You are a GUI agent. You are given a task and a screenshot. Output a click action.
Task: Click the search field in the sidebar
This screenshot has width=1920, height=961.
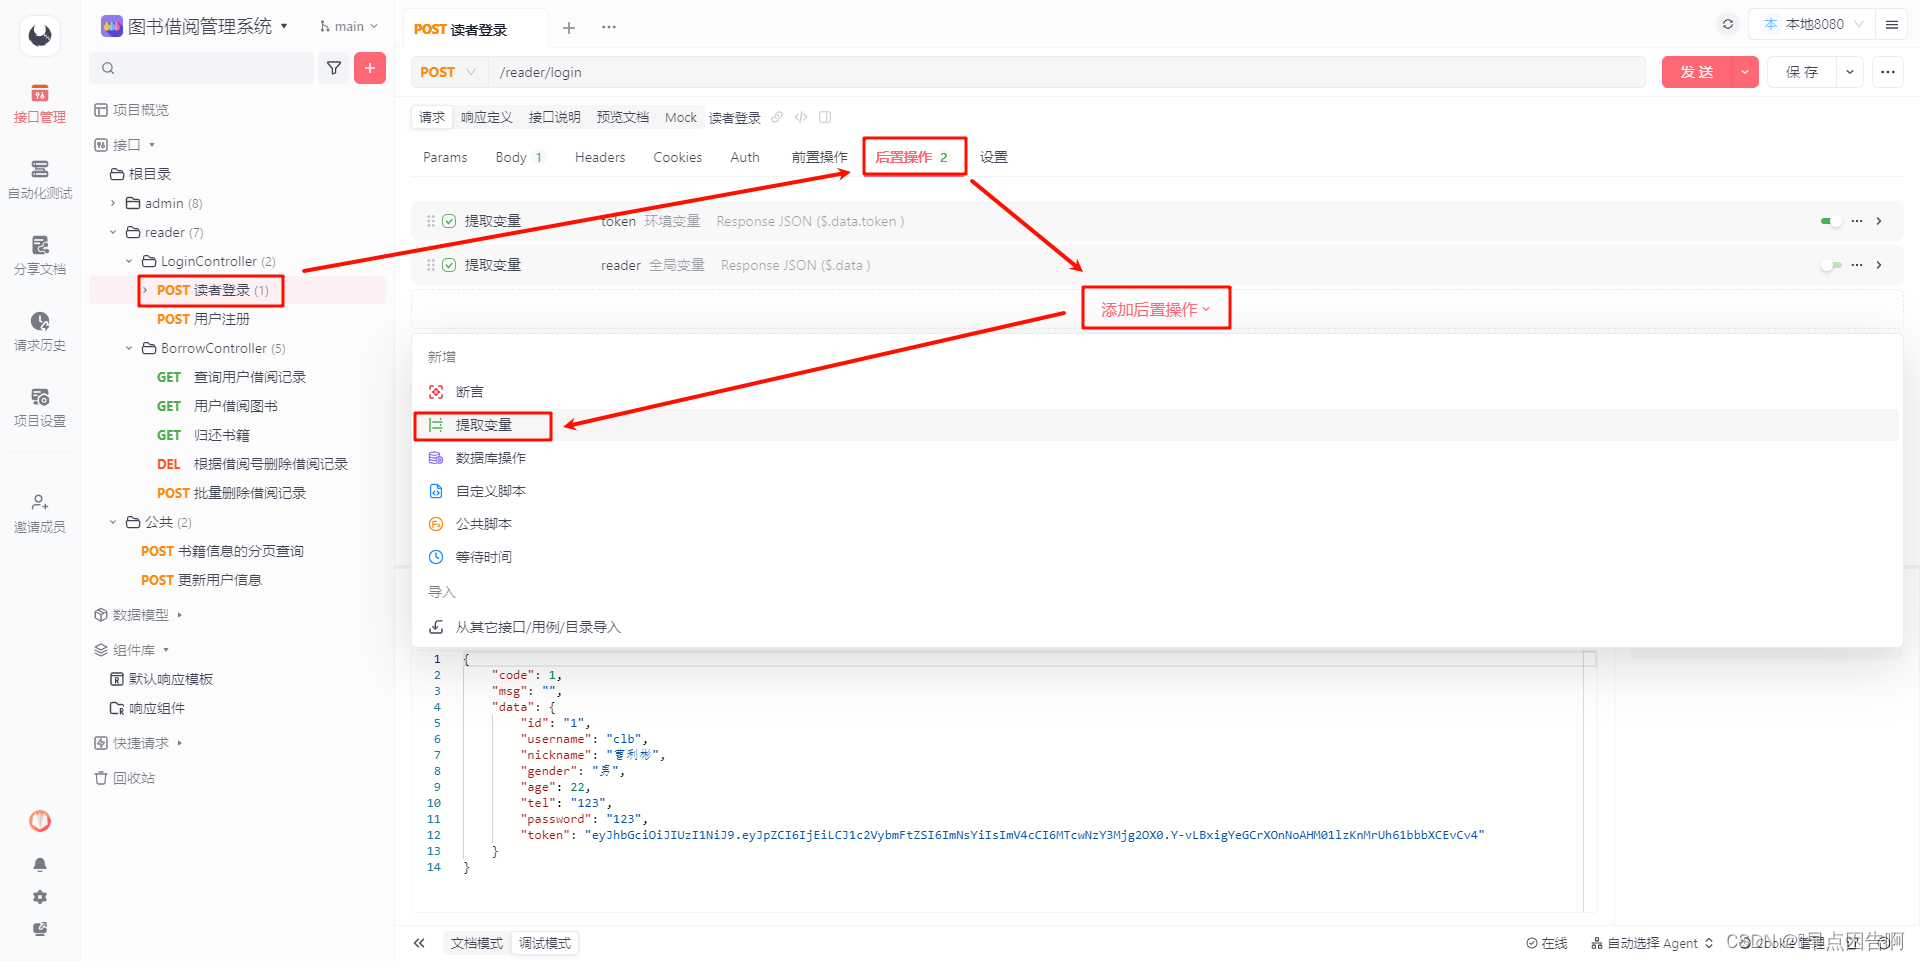(x=202, y=68)
